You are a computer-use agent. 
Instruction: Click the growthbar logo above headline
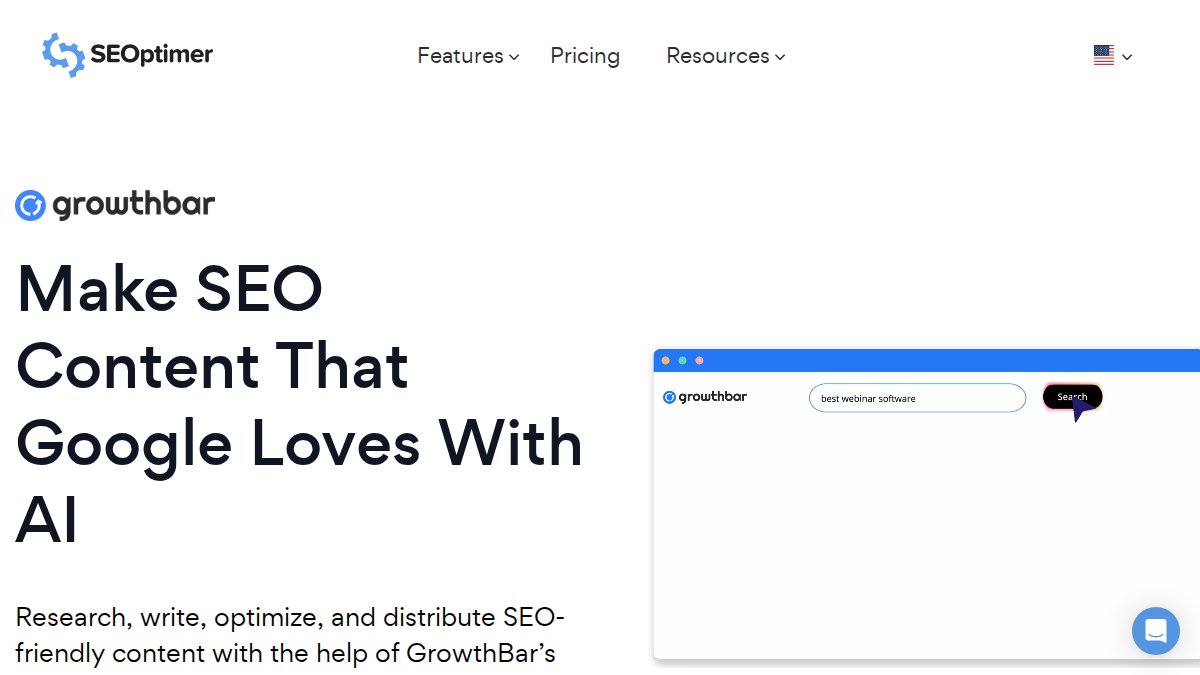115,205
